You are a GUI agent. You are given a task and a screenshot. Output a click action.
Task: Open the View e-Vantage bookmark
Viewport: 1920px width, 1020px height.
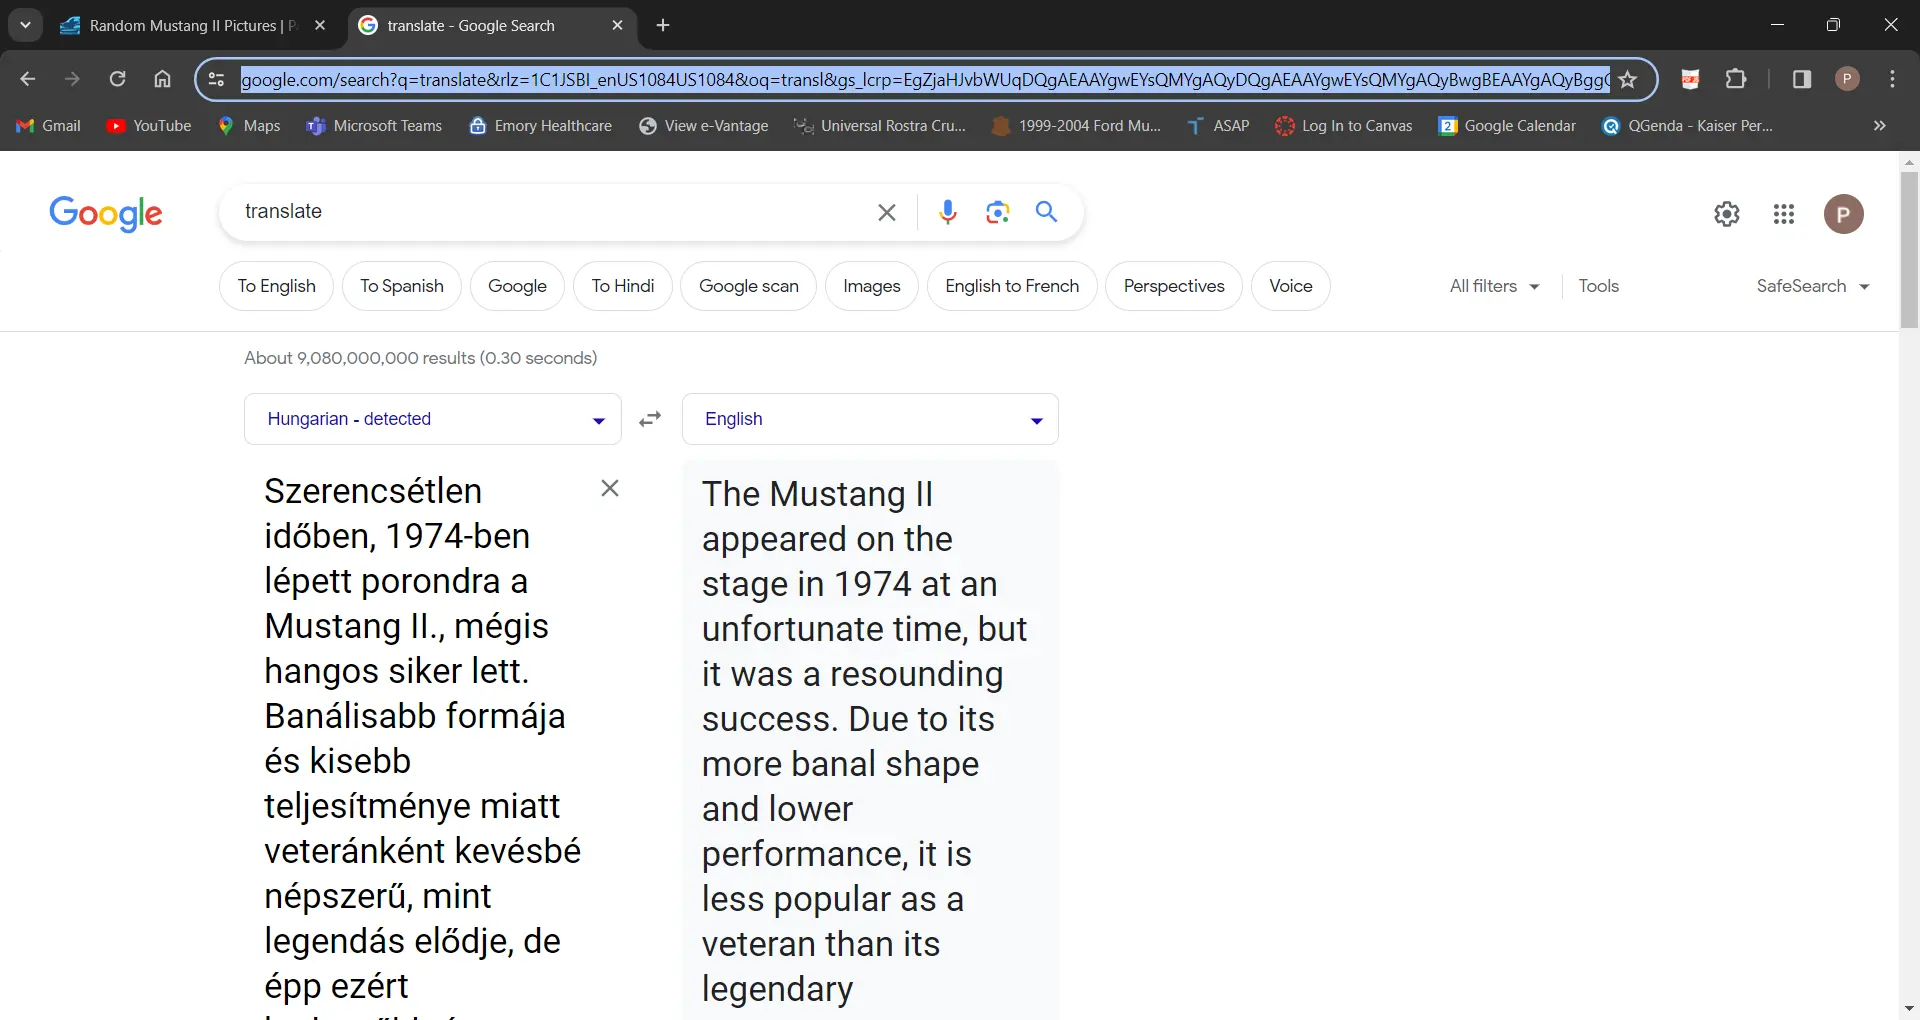pyautogui.click(x=704, y=126)
